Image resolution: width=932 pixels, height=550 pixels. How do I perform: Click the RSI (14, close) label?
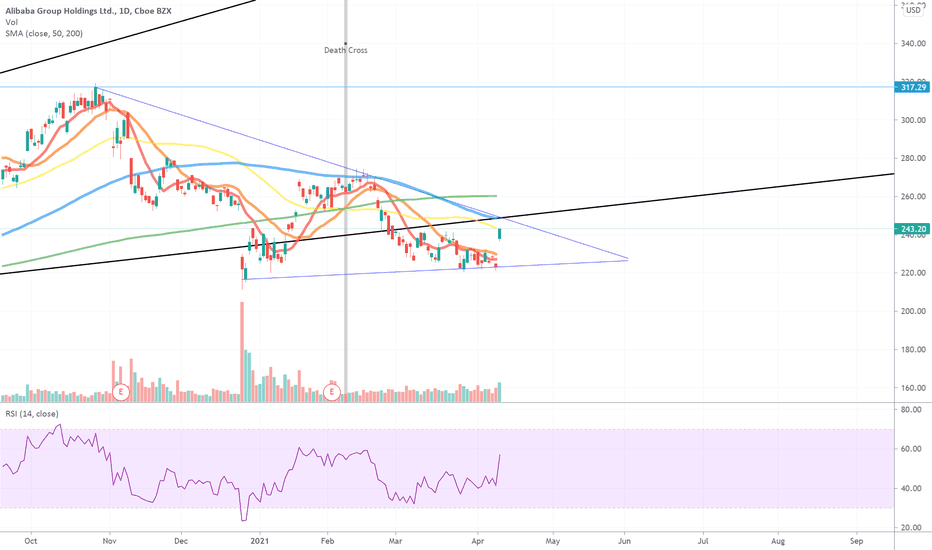coord(32,414)
